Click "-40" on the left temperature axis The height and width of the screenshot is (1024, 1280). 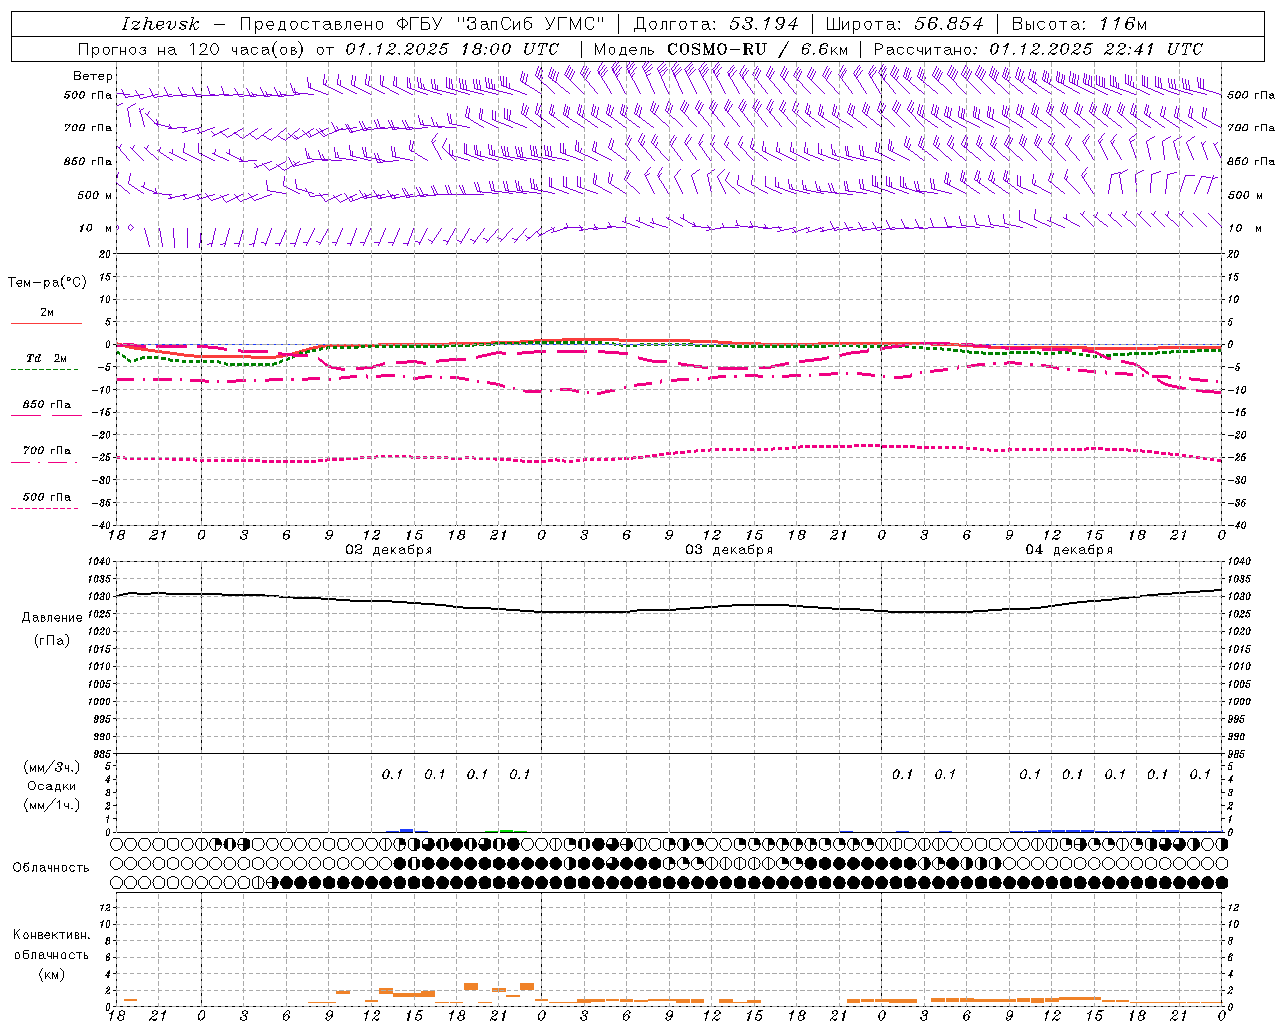click(102, 525)
